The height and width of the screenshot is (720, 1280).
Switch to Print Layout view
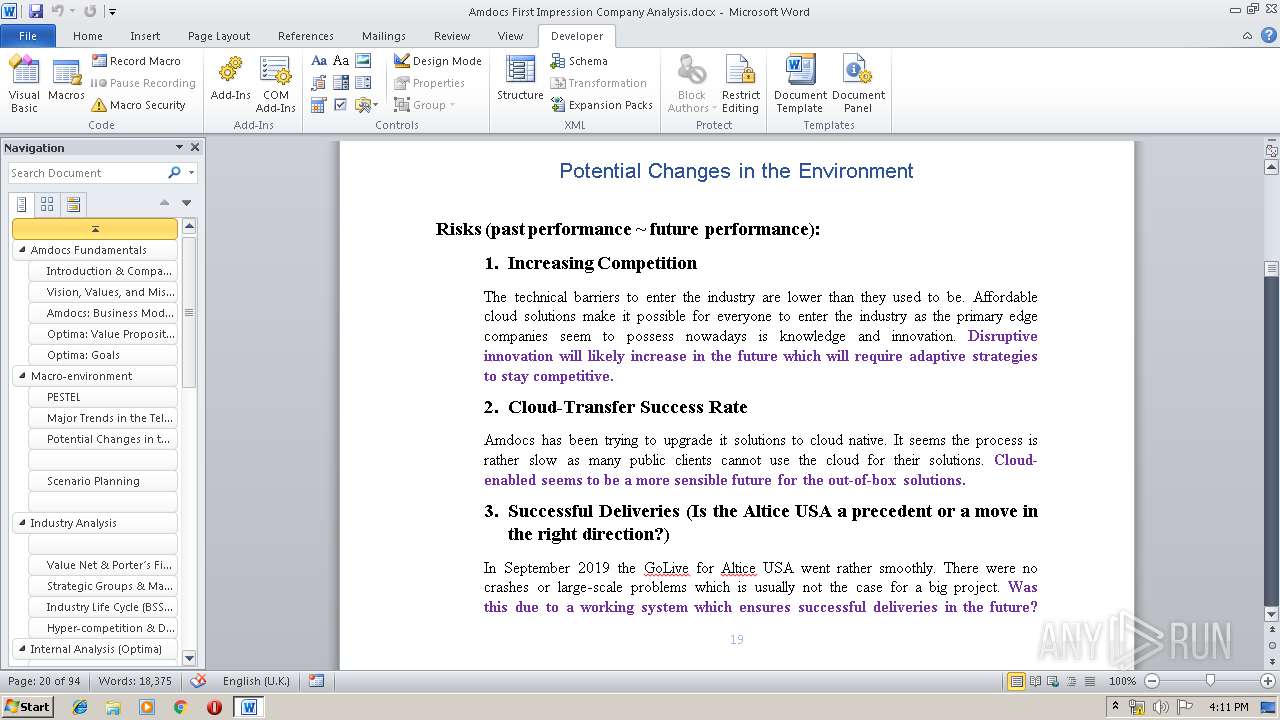(x=1017, y=681)
